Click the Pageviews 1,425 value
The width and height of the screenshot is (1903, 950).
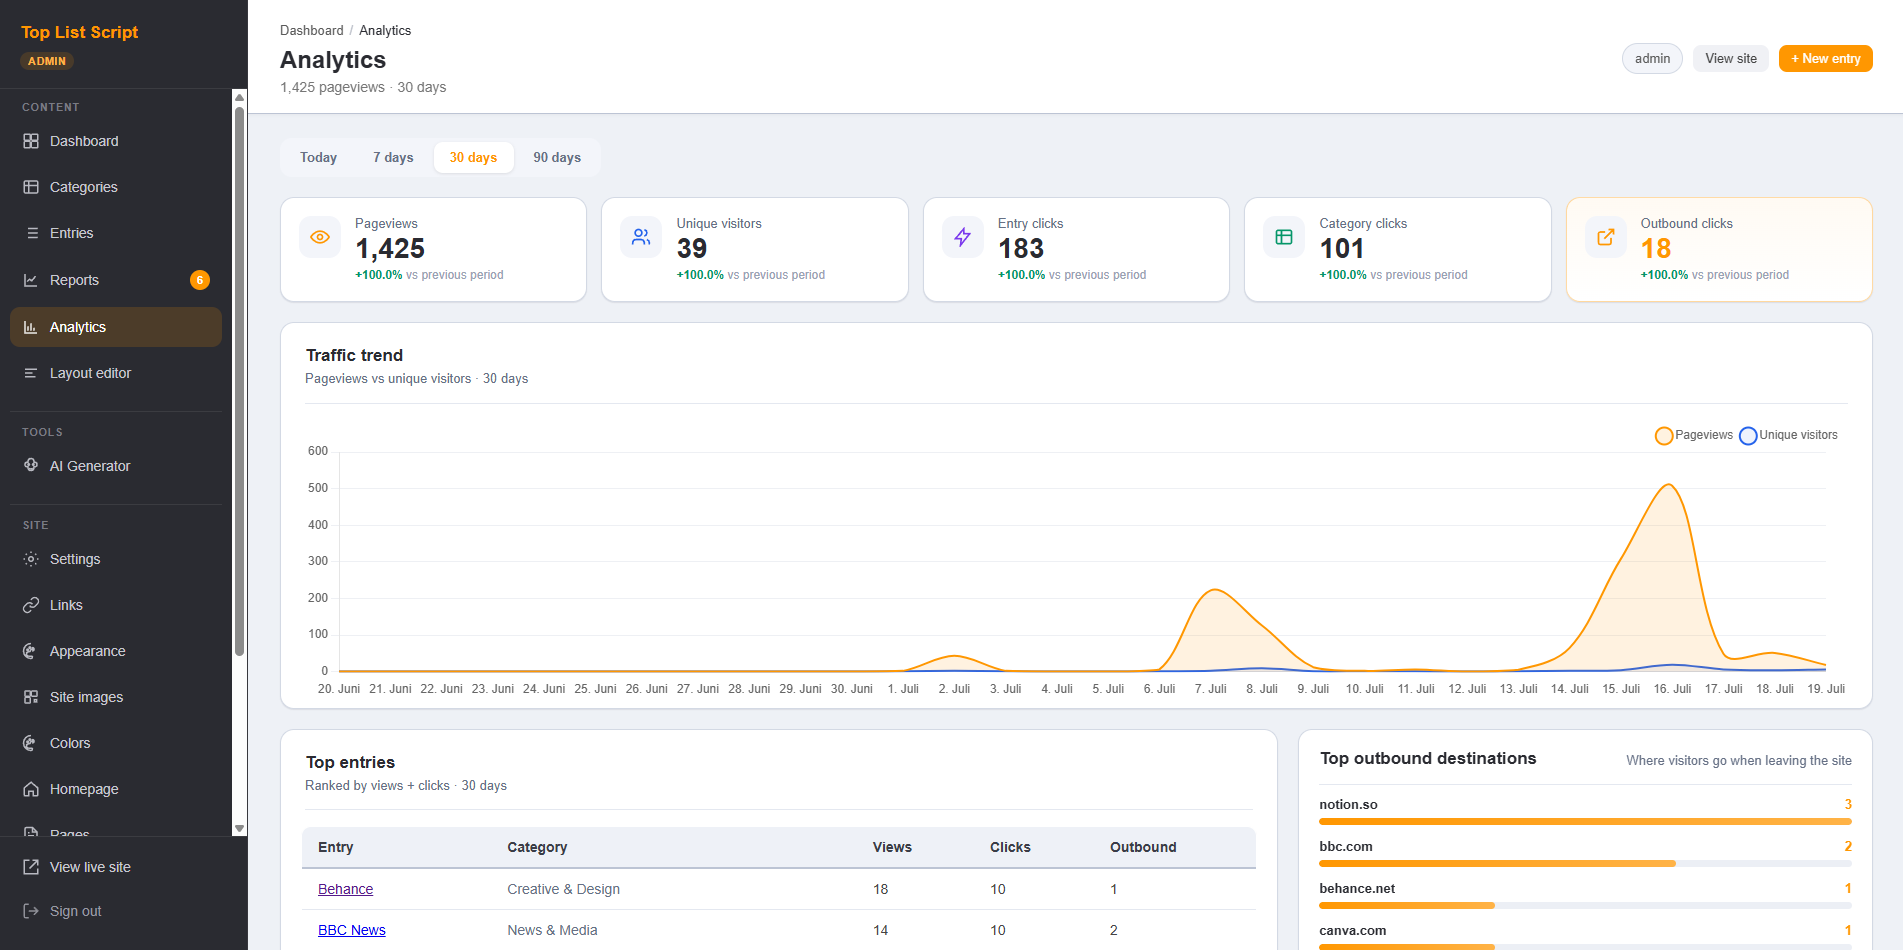(x=390, y=248)
